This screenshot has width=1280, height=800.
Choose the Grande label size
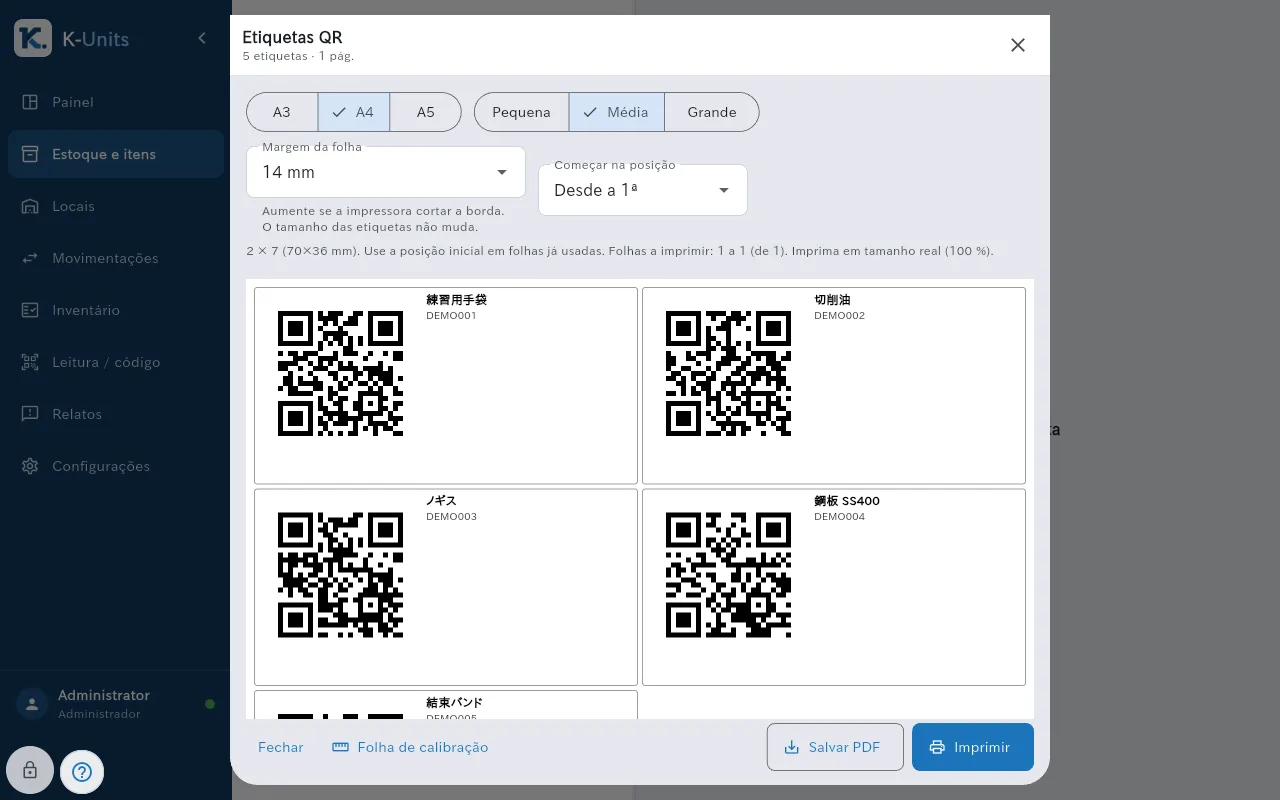tap(712, 112)
